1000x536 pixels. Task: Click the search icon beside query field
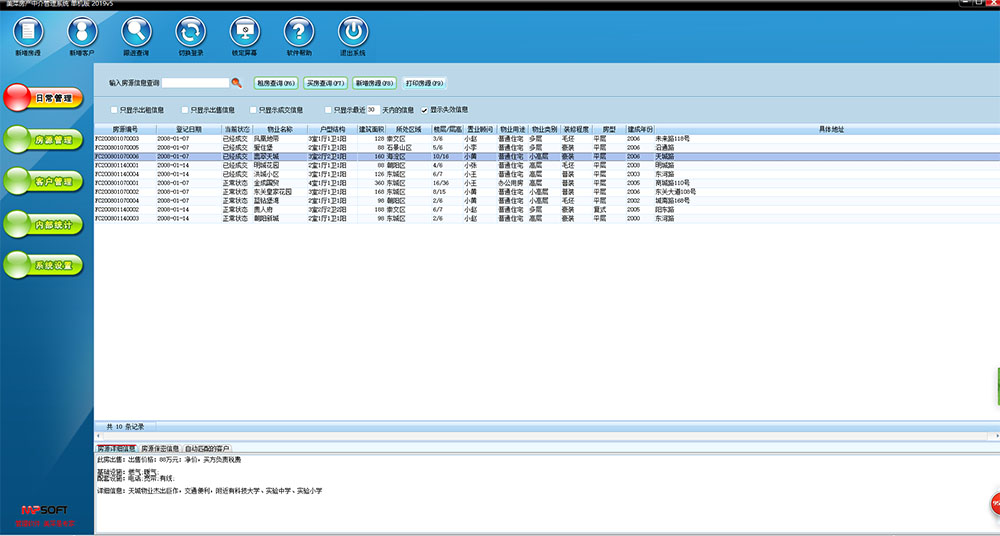[237, 83]
